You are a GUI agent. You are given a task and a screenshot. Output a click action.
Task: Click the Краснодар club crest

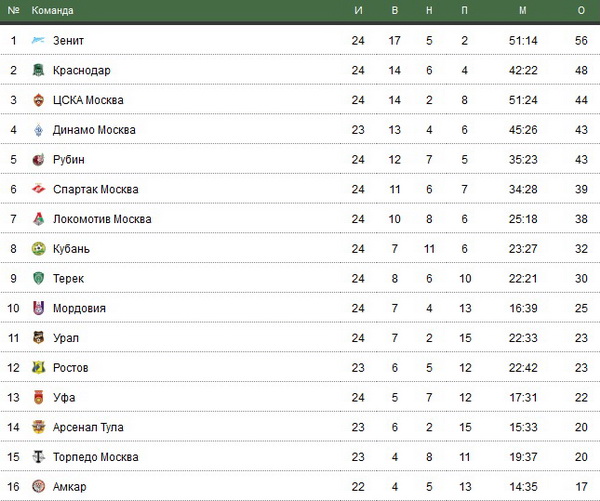38,70
